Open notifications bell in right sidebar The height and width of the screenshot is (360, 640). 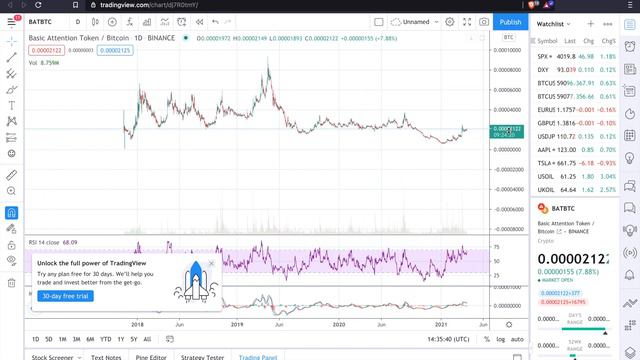pyautogui.click(x=630, y=275)
